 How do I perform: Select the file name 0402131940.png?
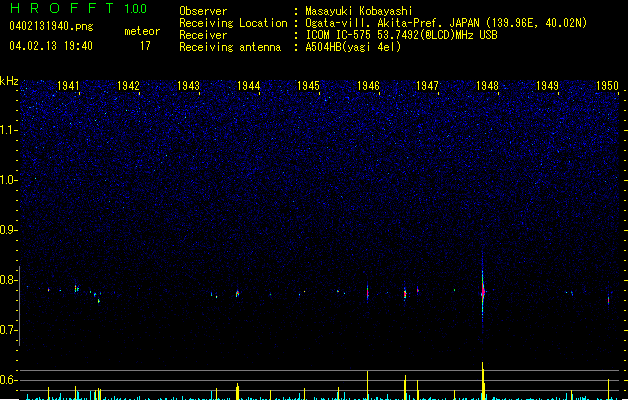click(51, 27)
